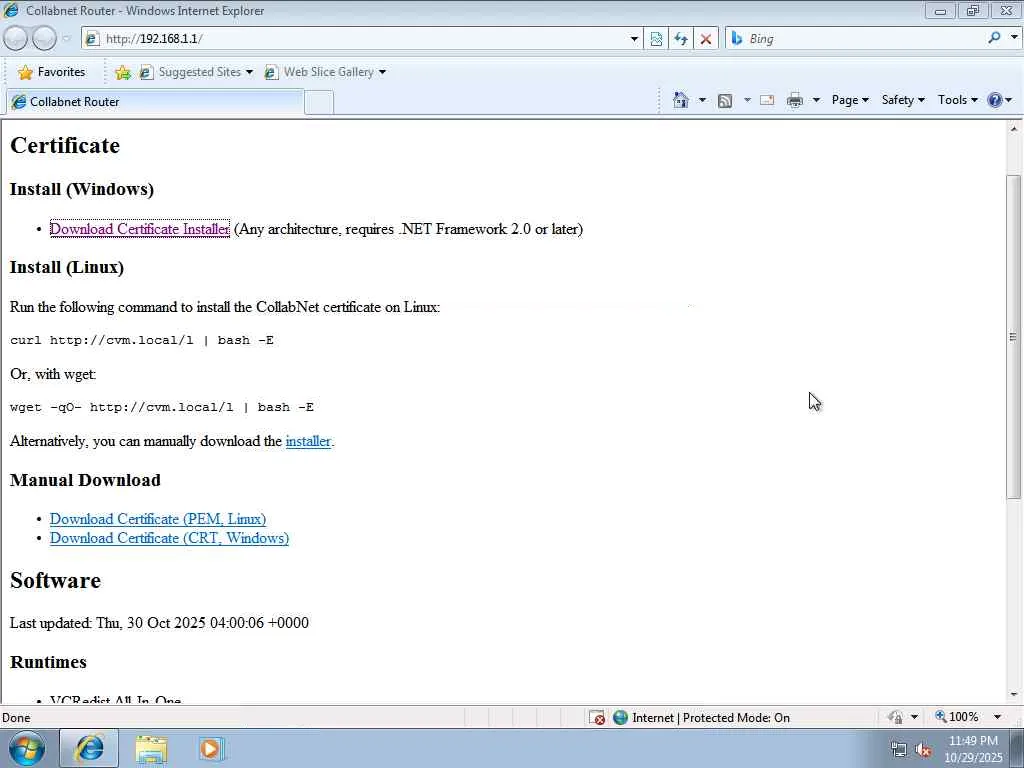1024x768 pixels.
Task: Click the Done status text
Action: click(x=16, y=718)
